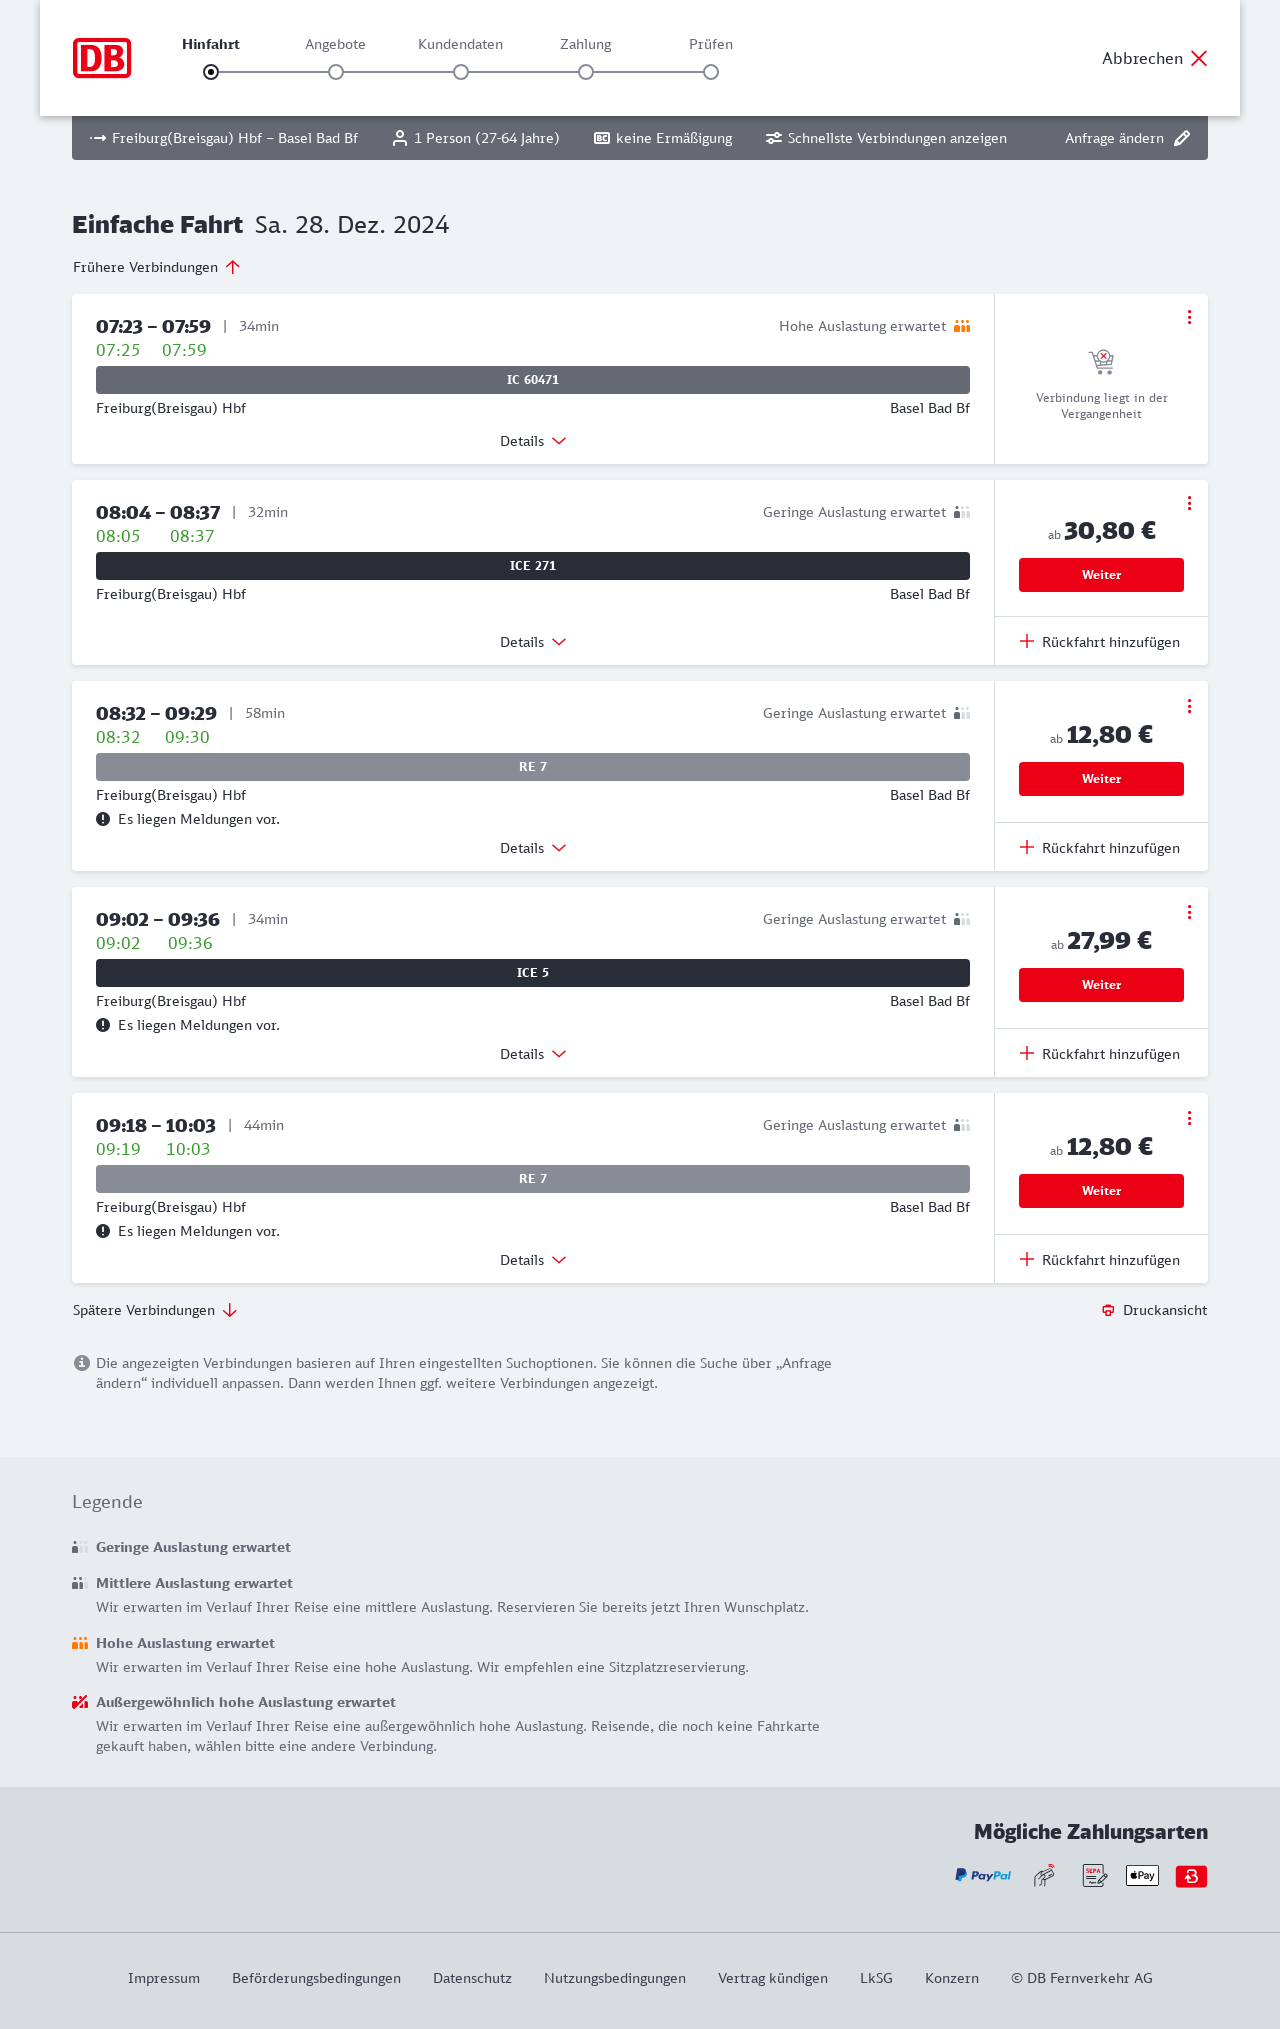The image size is (1280, 2029).
Task: Open three-dot menu for ICE 271 connection
Action: [x=1189, y=503]
